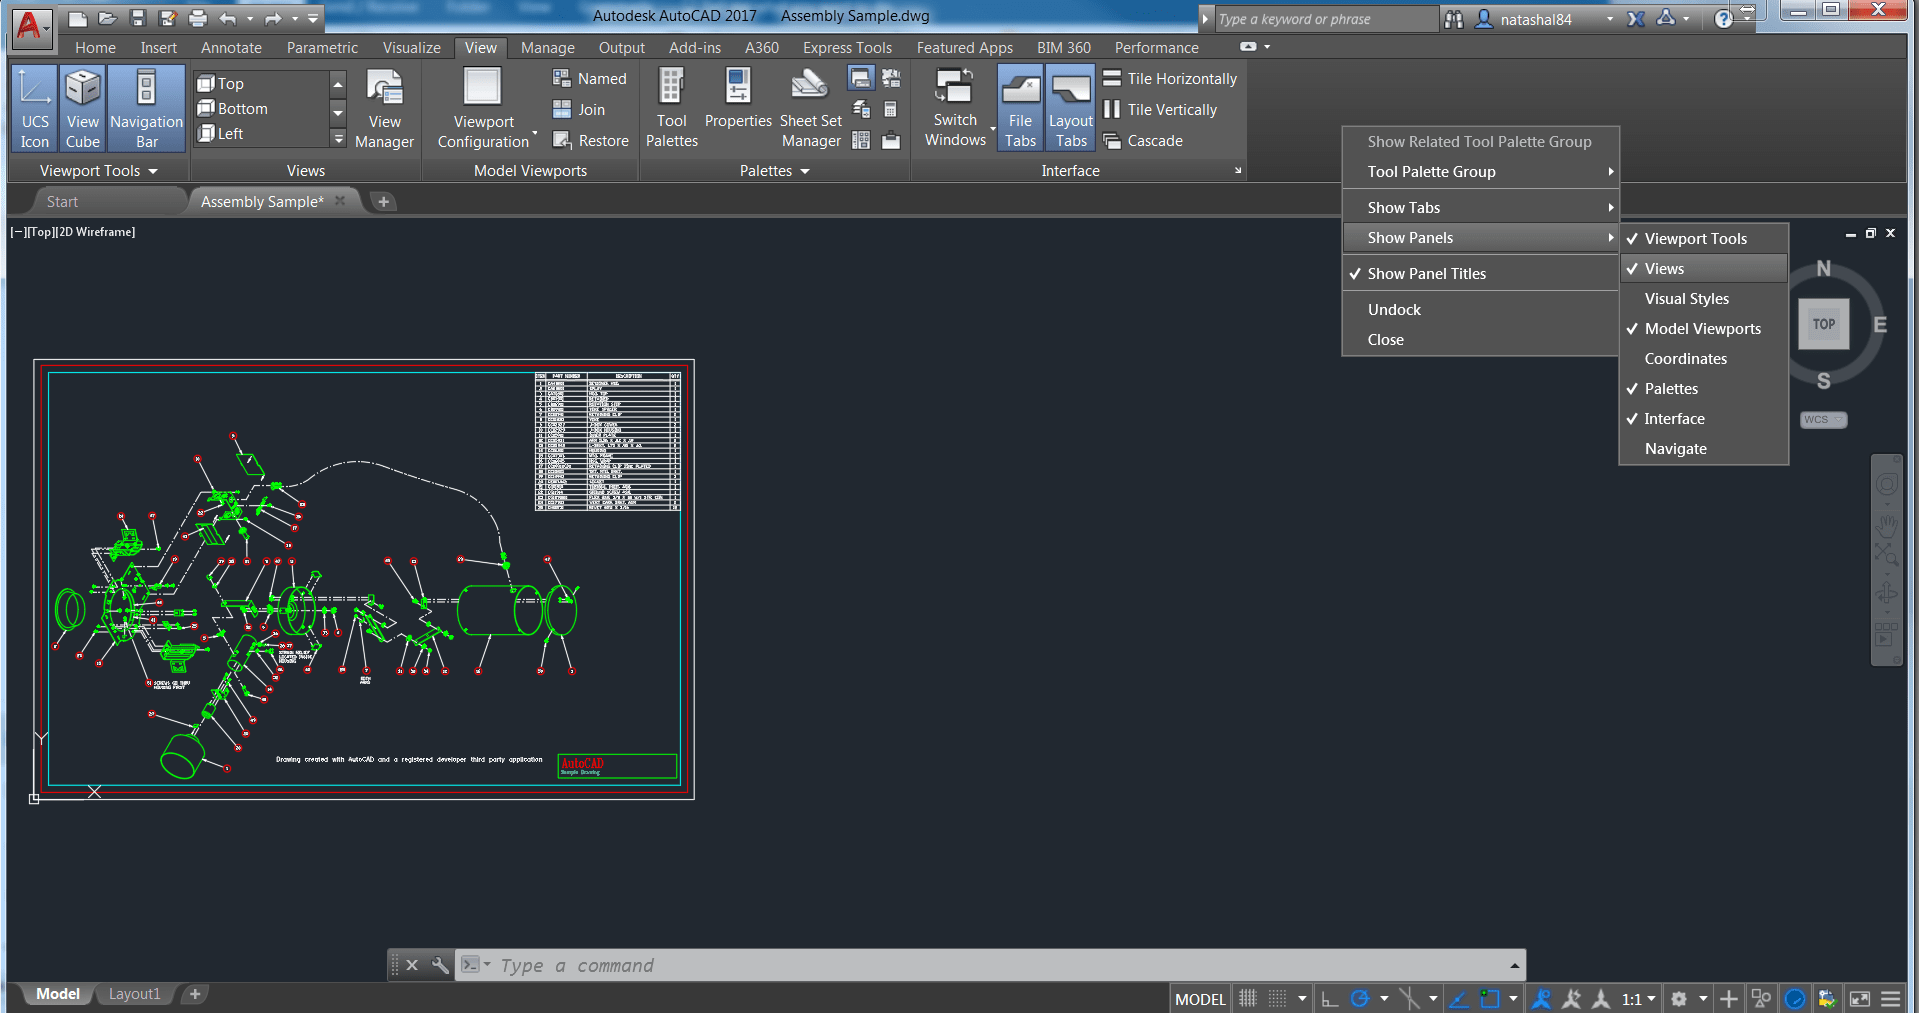Choose Undock from the context menu
The height and width of the screenshot is (1013, 1919).
tap(1480, 310)
